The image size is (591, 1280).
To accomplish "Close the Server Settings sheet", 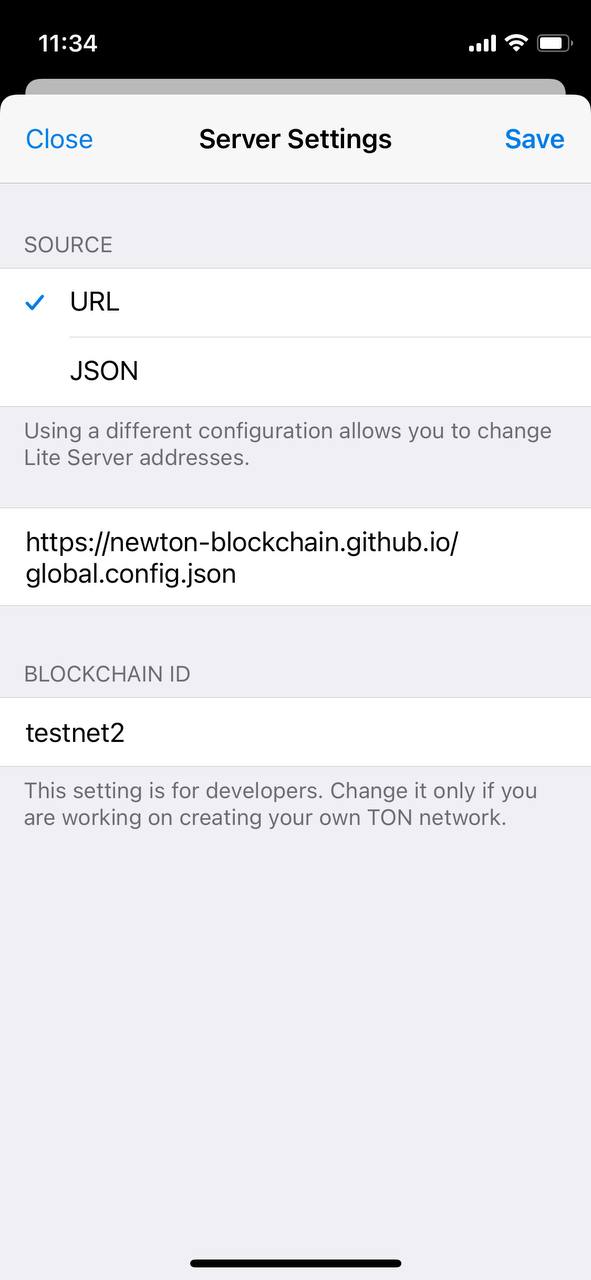I will click(x=59, y=139).
